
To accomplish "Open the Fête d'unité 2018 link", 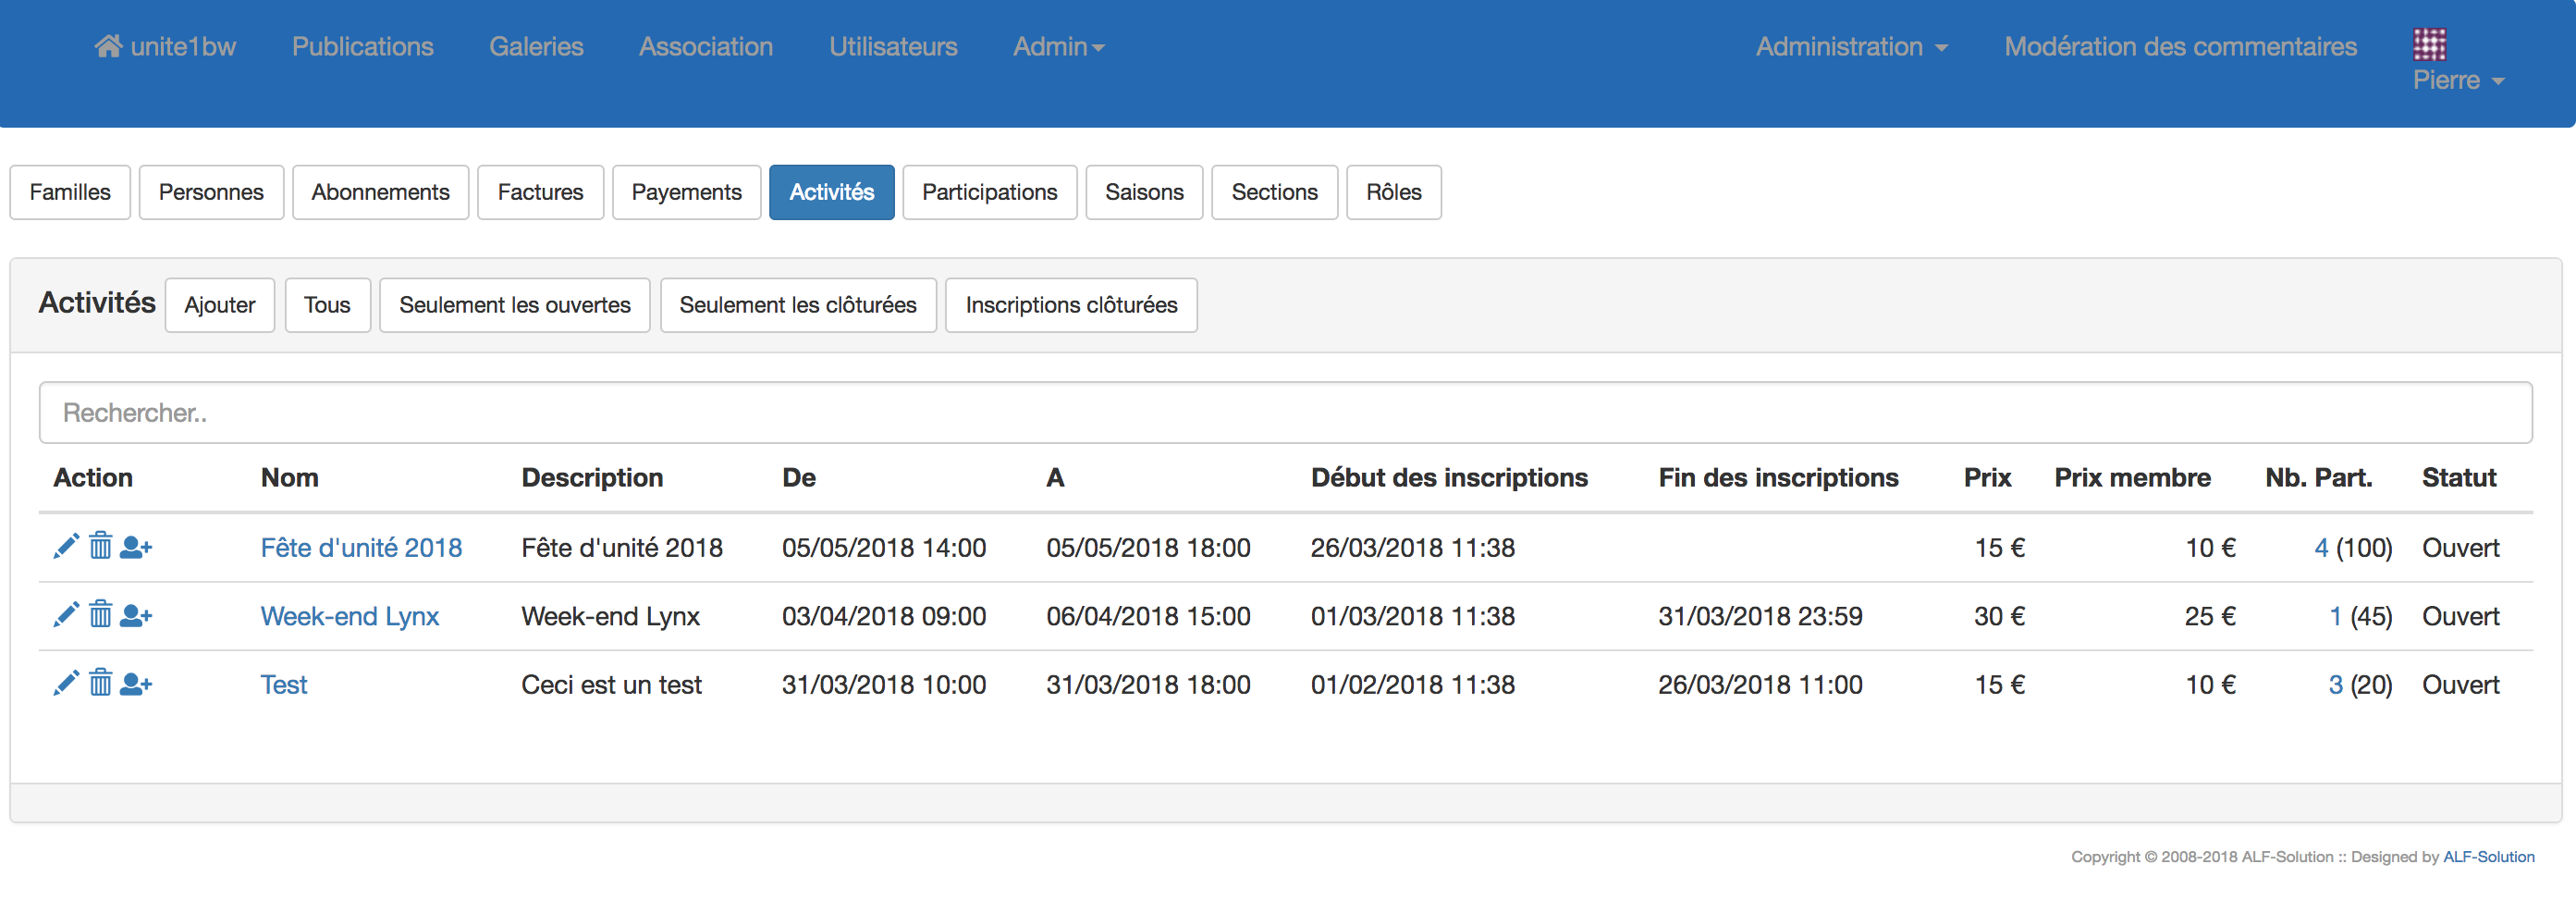I will click(361, 548).
